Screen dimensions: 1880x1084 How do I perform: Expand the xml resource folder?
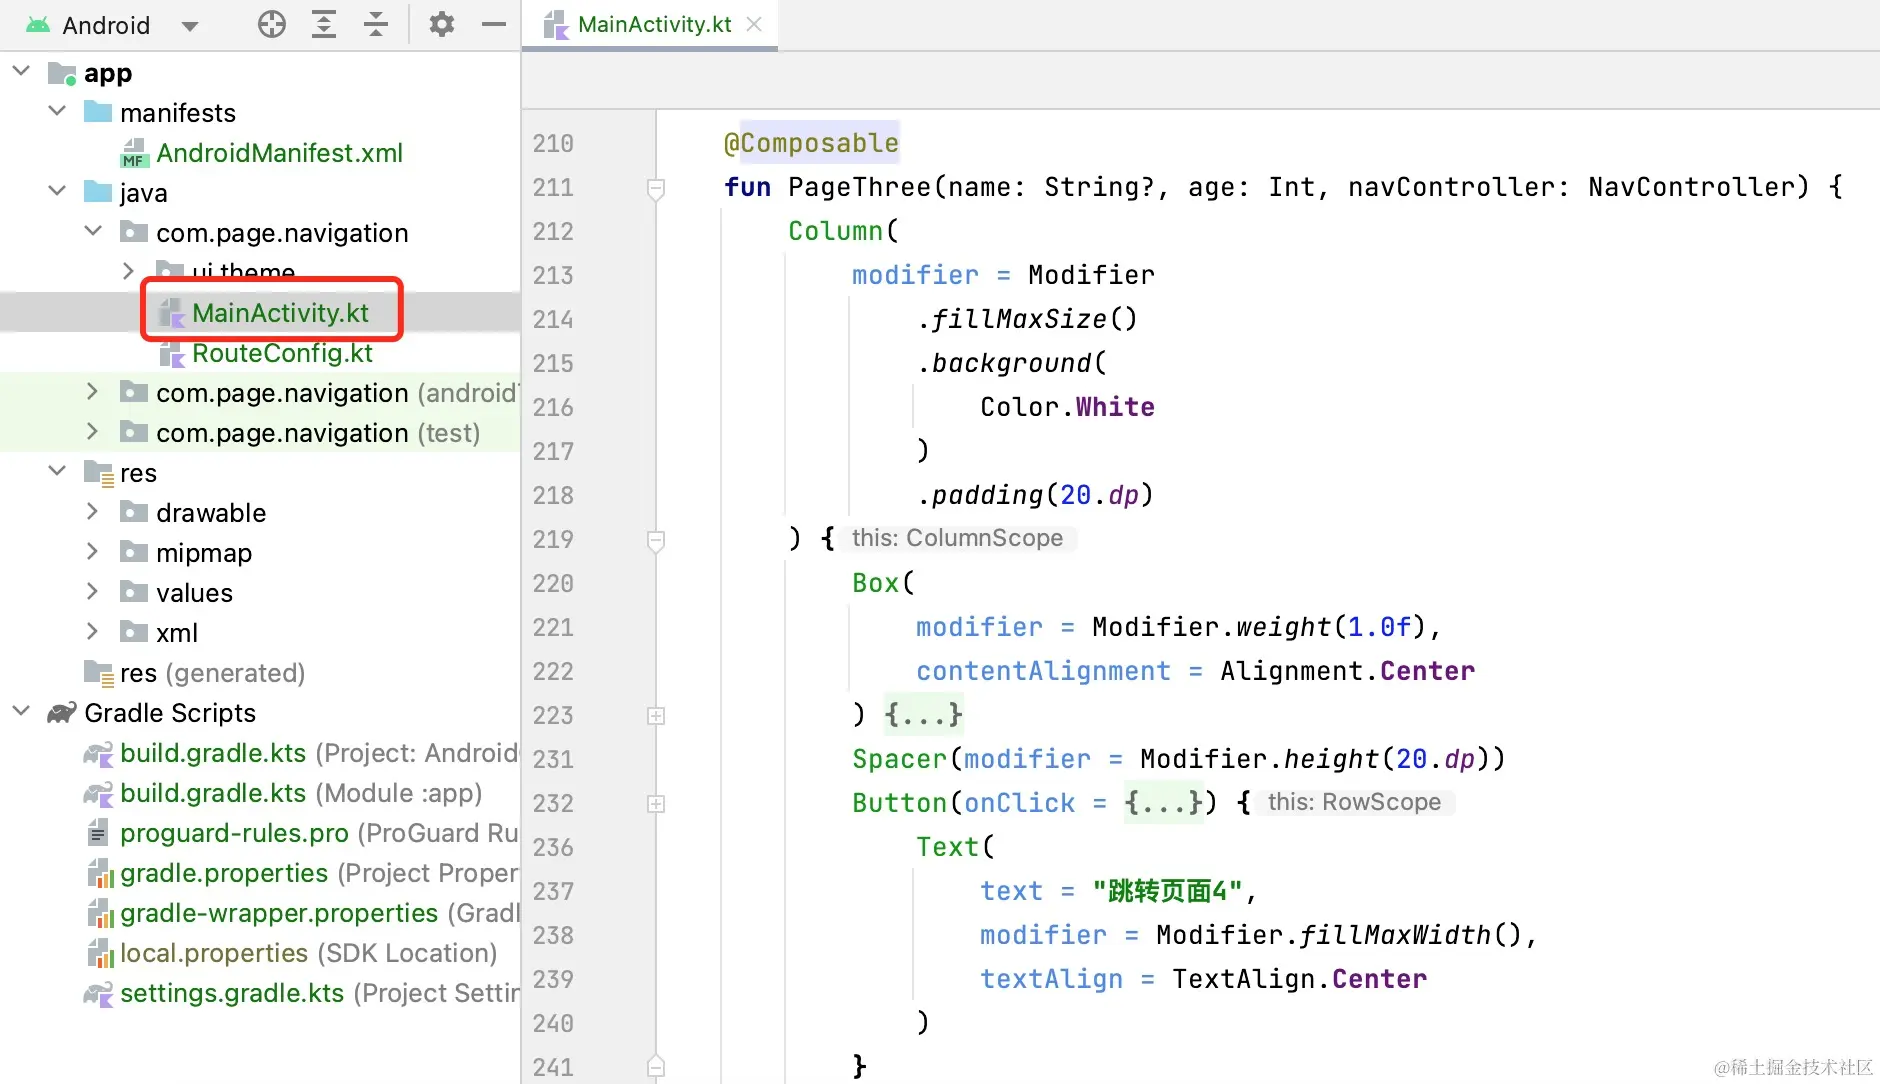pos(92,632)
